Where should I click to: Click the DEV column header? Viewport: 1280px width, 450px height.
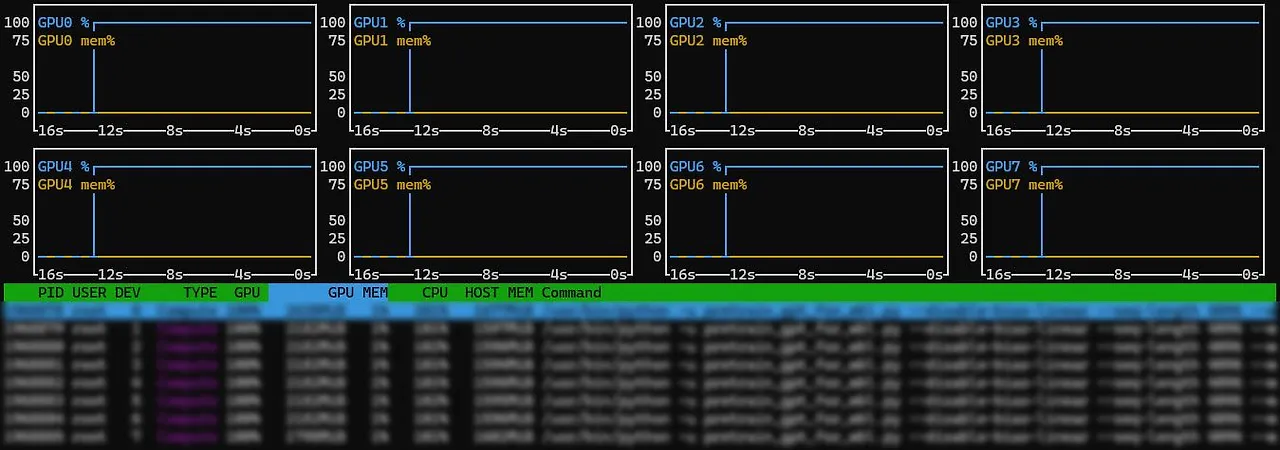(128, 293)
